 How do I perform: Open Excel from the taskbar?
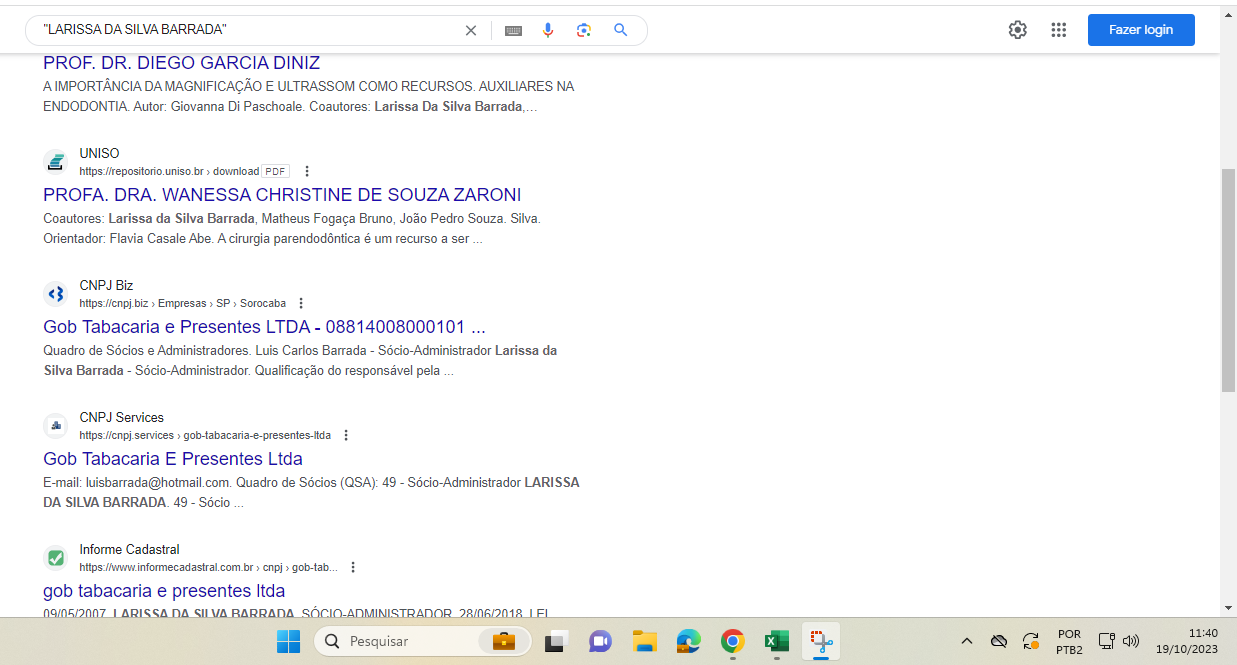click(777, 641)
